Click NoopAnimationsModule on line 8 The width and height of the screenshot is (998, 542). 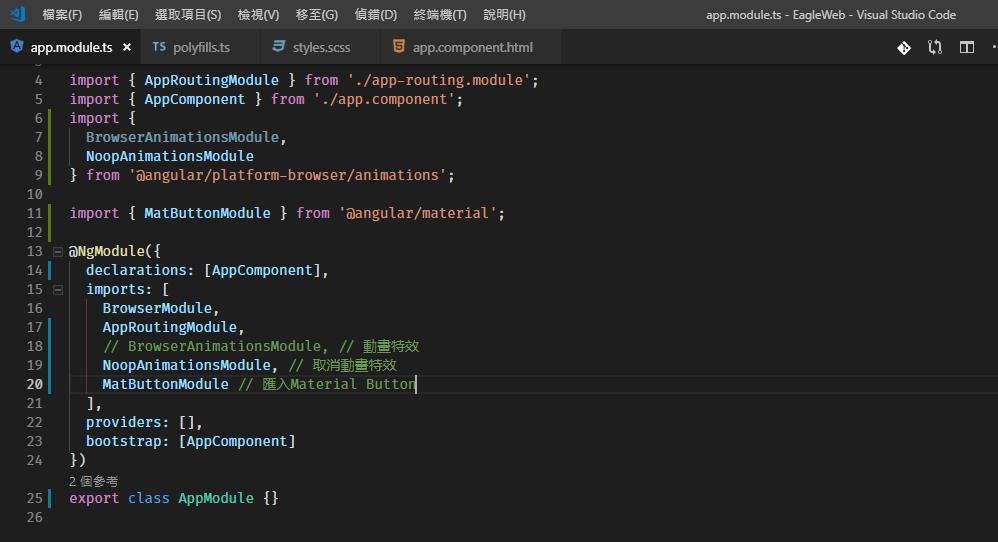pyautogui.click(x=169, y=156)
